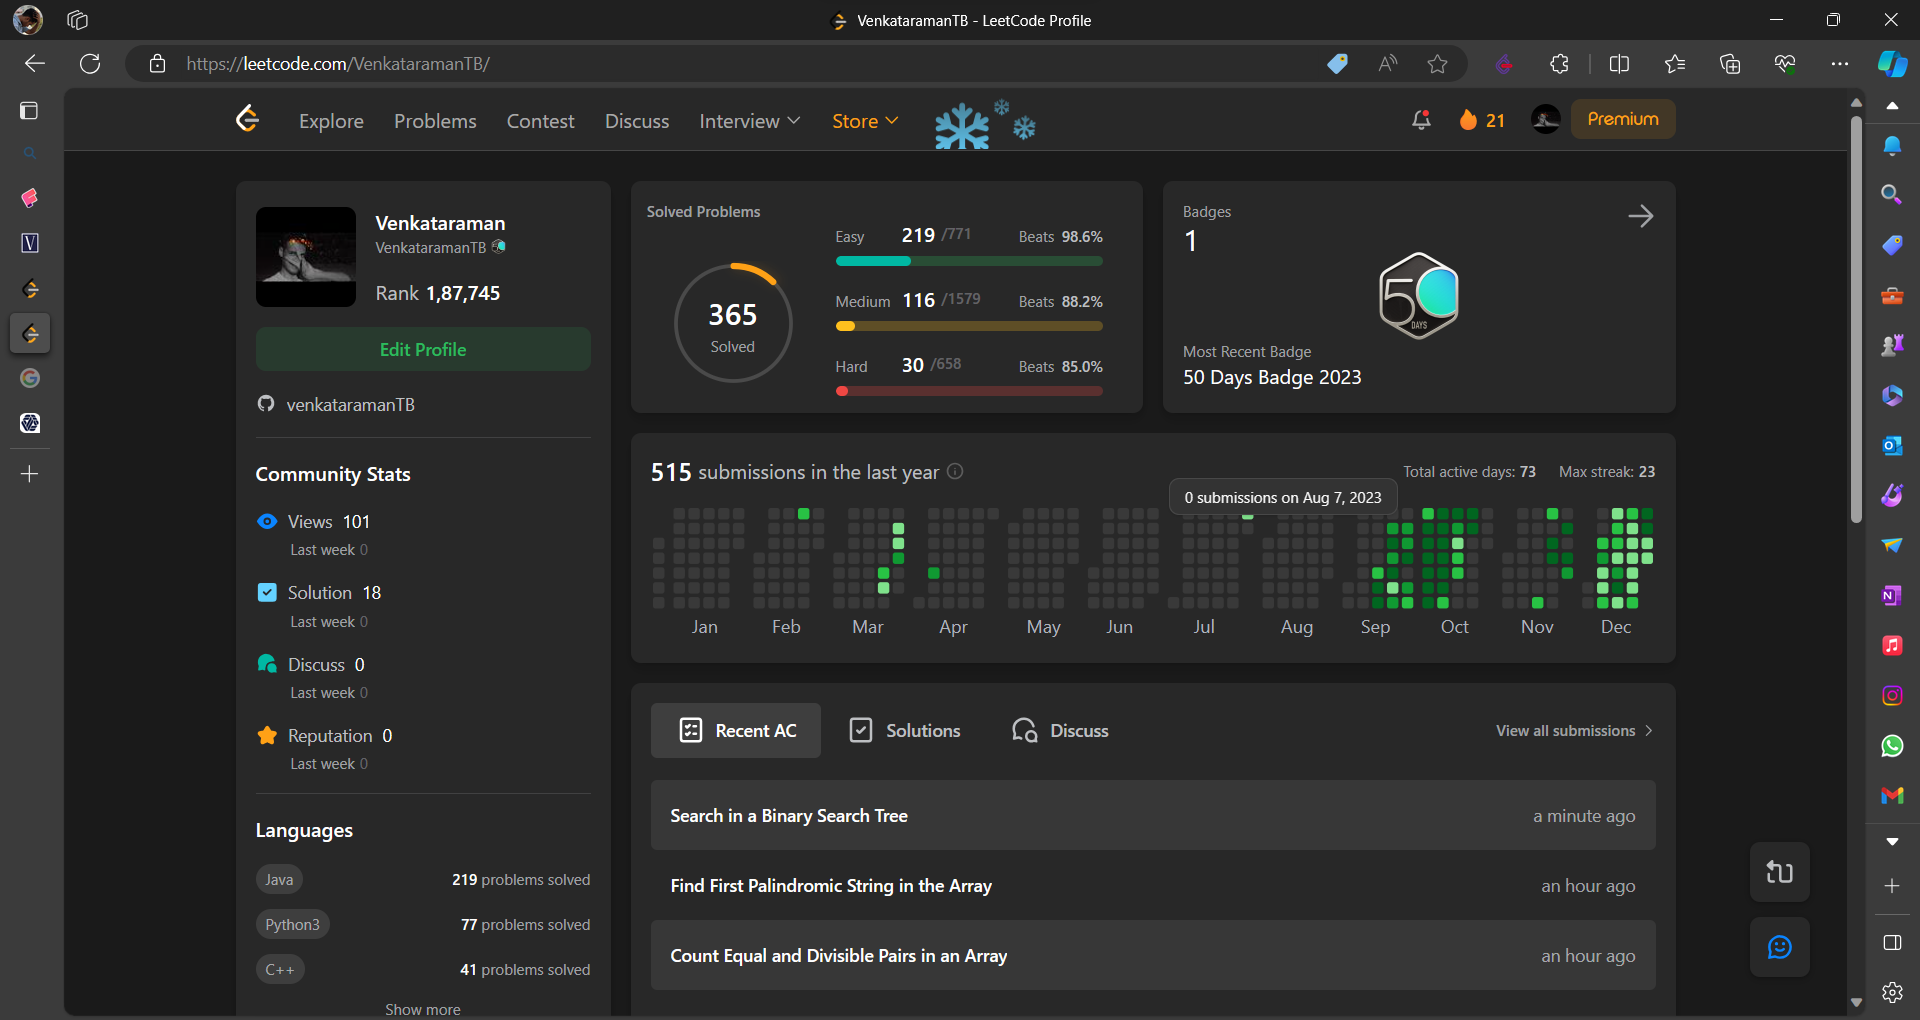Expand more languages with Show more
The image size is (1920, 1020).
coord(423,1009)
